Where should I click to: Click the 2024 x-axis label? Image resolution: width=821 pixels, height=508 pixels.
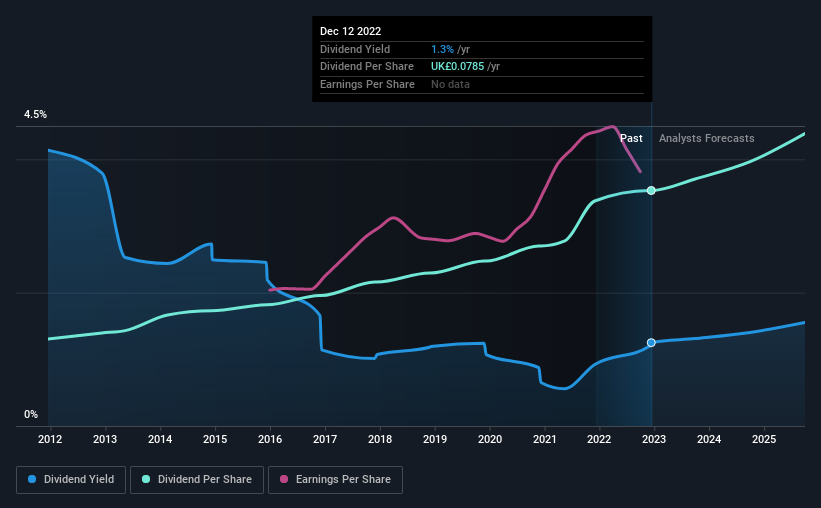tap(709, 439)
